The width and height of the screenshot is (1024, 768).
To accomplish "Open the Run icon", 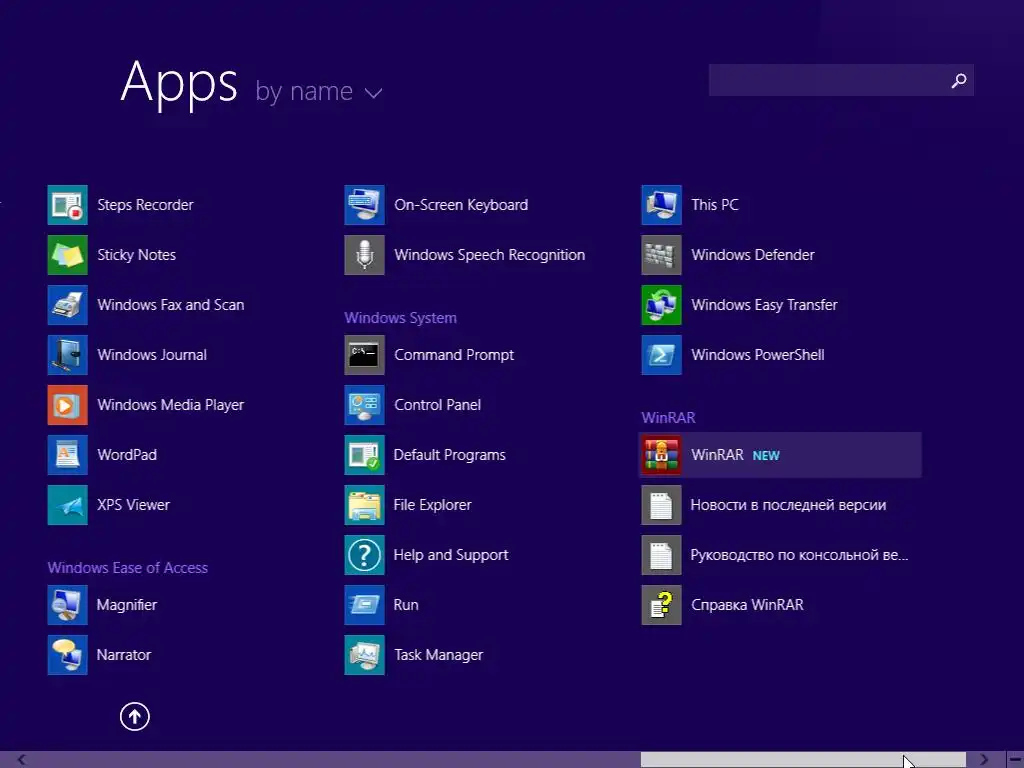I will [x=364, y=605].
